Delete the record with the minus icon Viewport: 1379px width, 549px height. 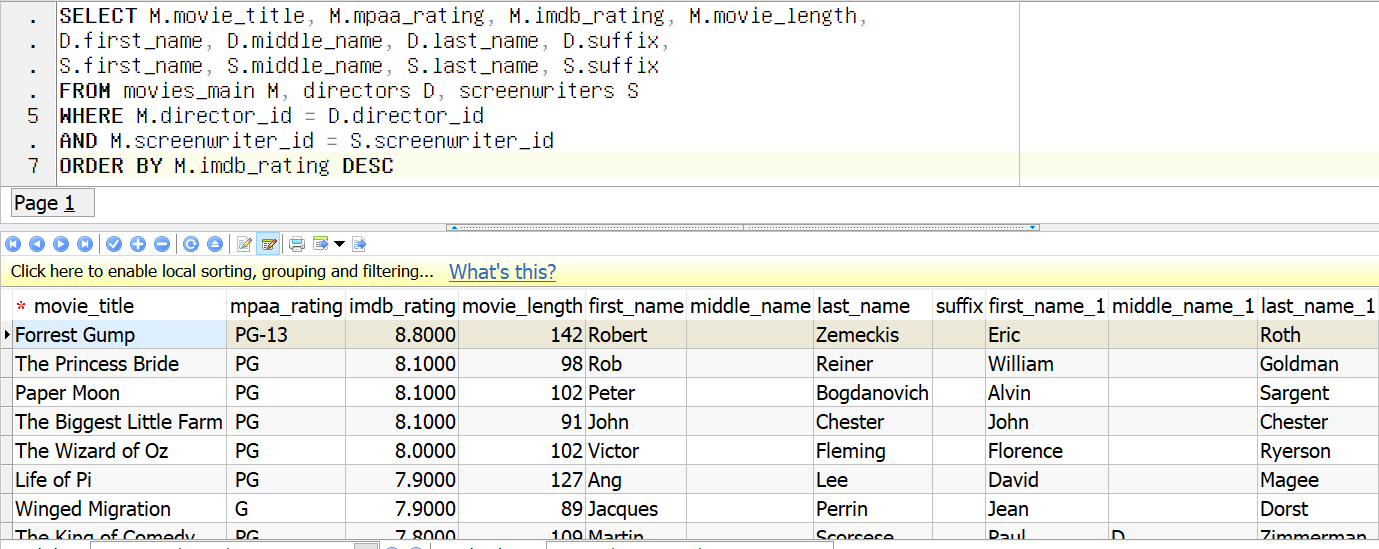tap(162, 244)
